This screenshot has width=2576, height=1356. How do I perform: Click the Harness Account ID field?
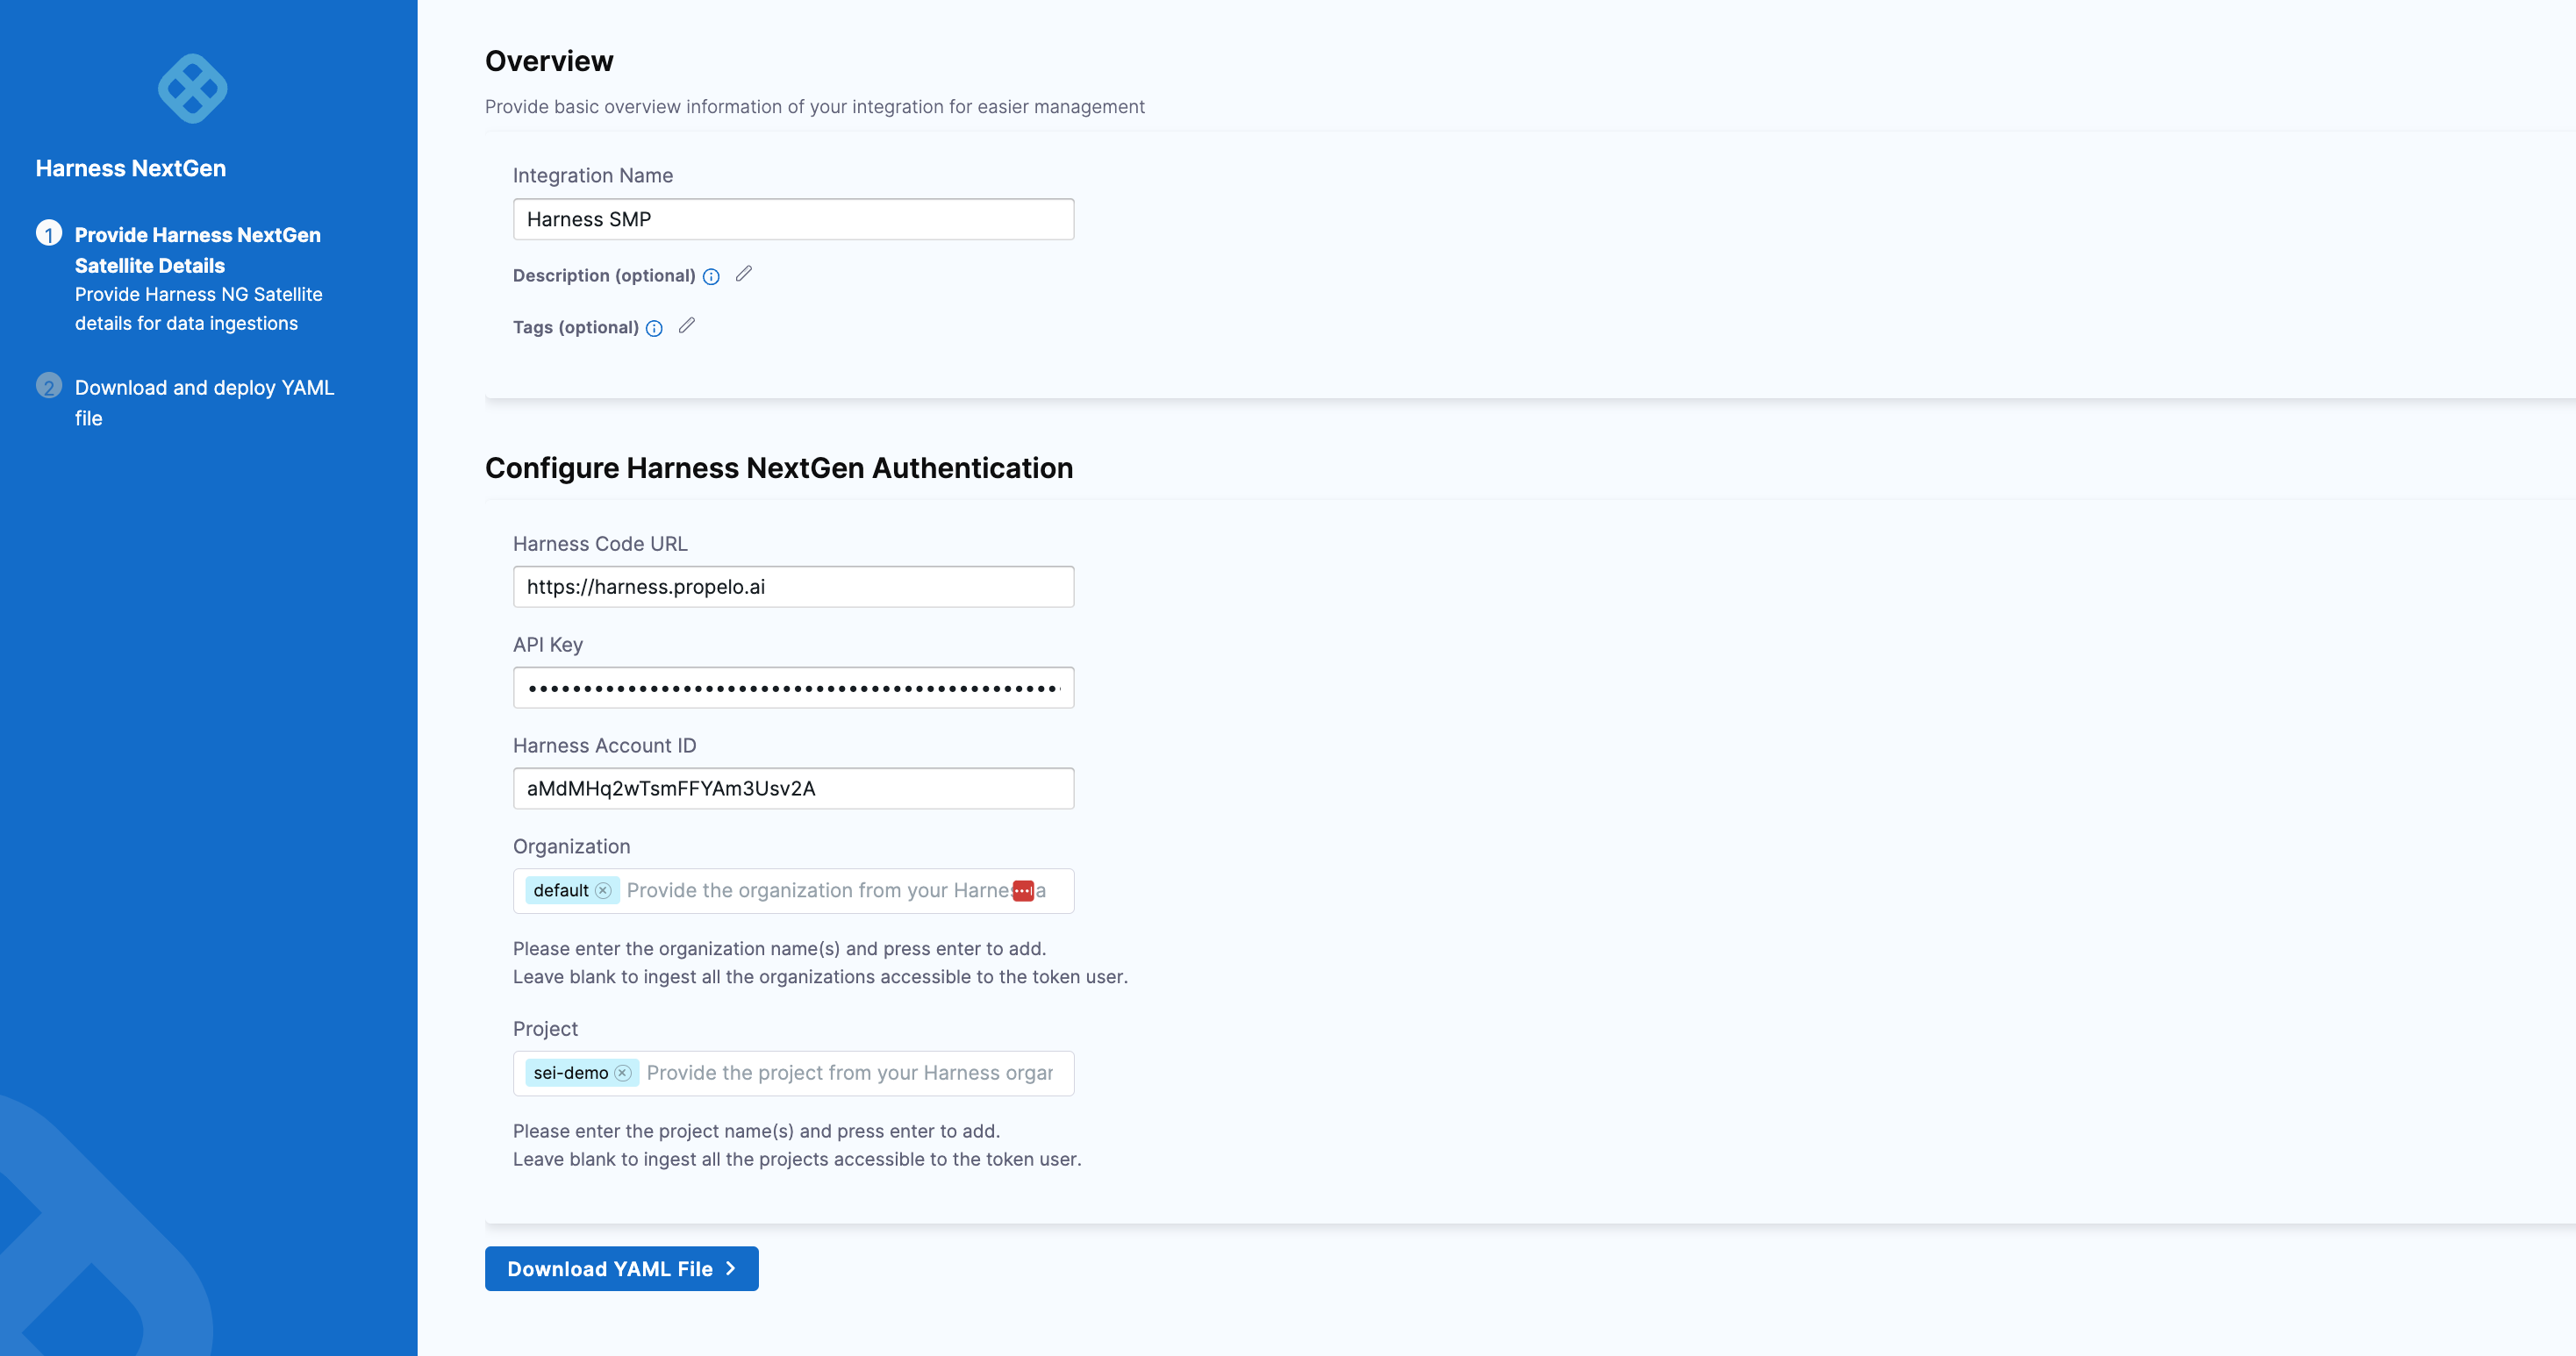(x=793, y=788)
